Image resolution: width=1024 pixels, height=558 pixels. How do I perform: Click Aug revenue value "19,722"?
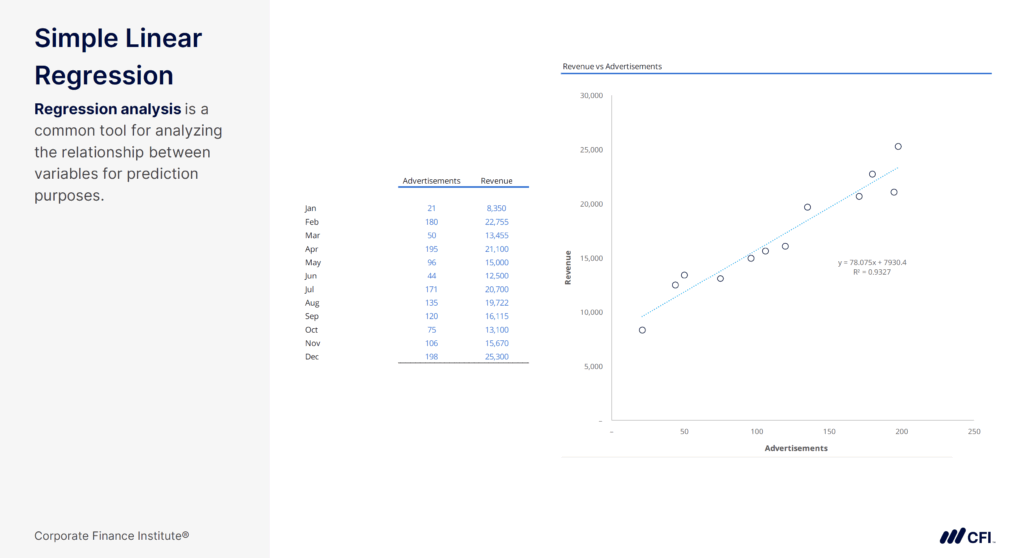click(x=496, y=303)
